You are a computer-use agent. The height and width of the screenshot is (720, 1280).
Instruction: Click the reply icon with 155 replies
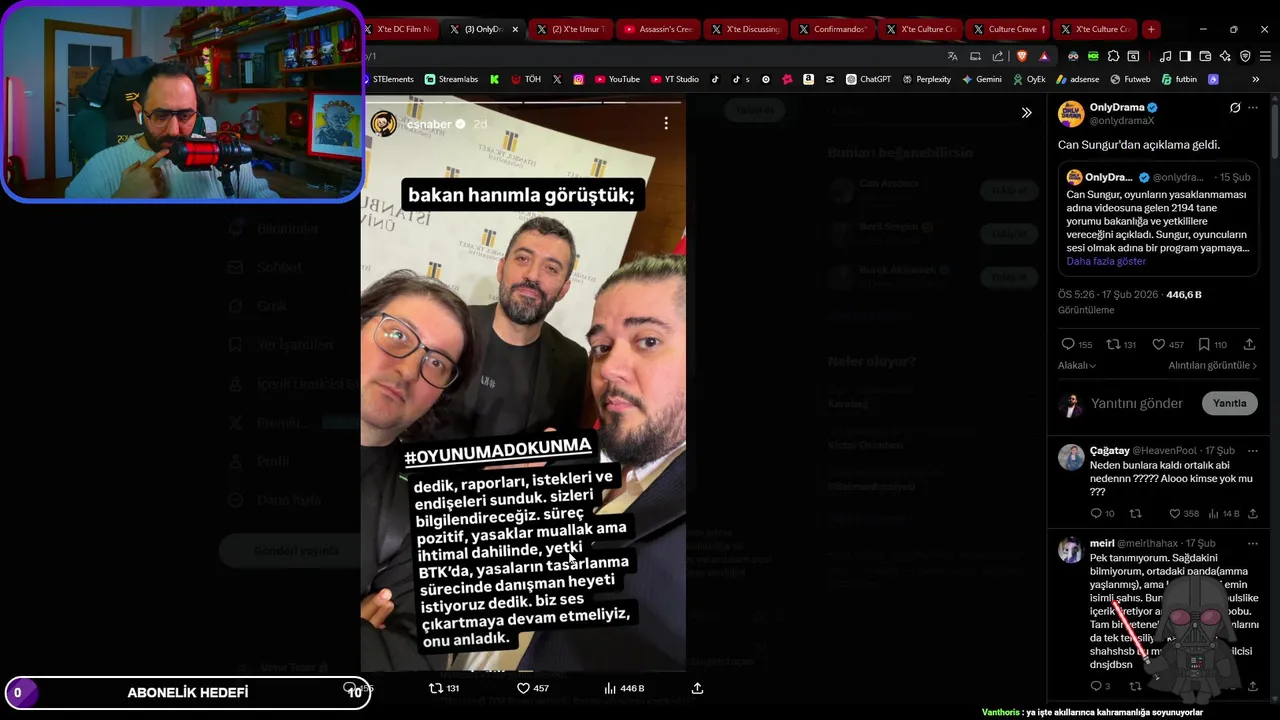1067,344
